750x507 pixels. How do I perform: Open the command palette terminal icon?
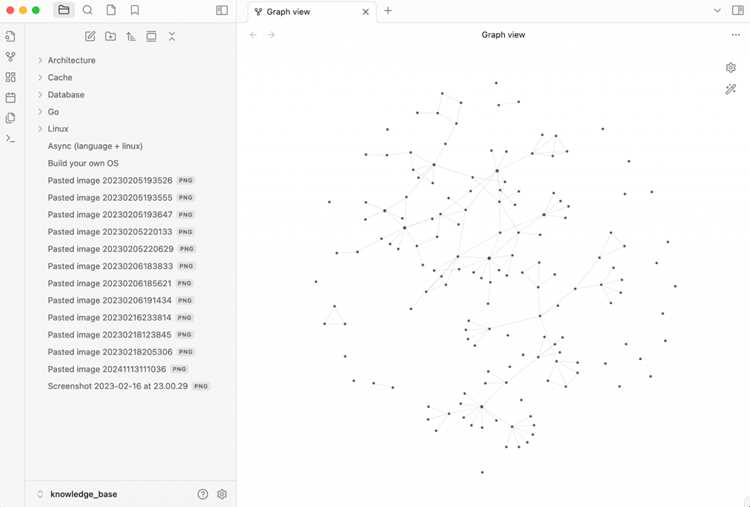pos(11,139)
